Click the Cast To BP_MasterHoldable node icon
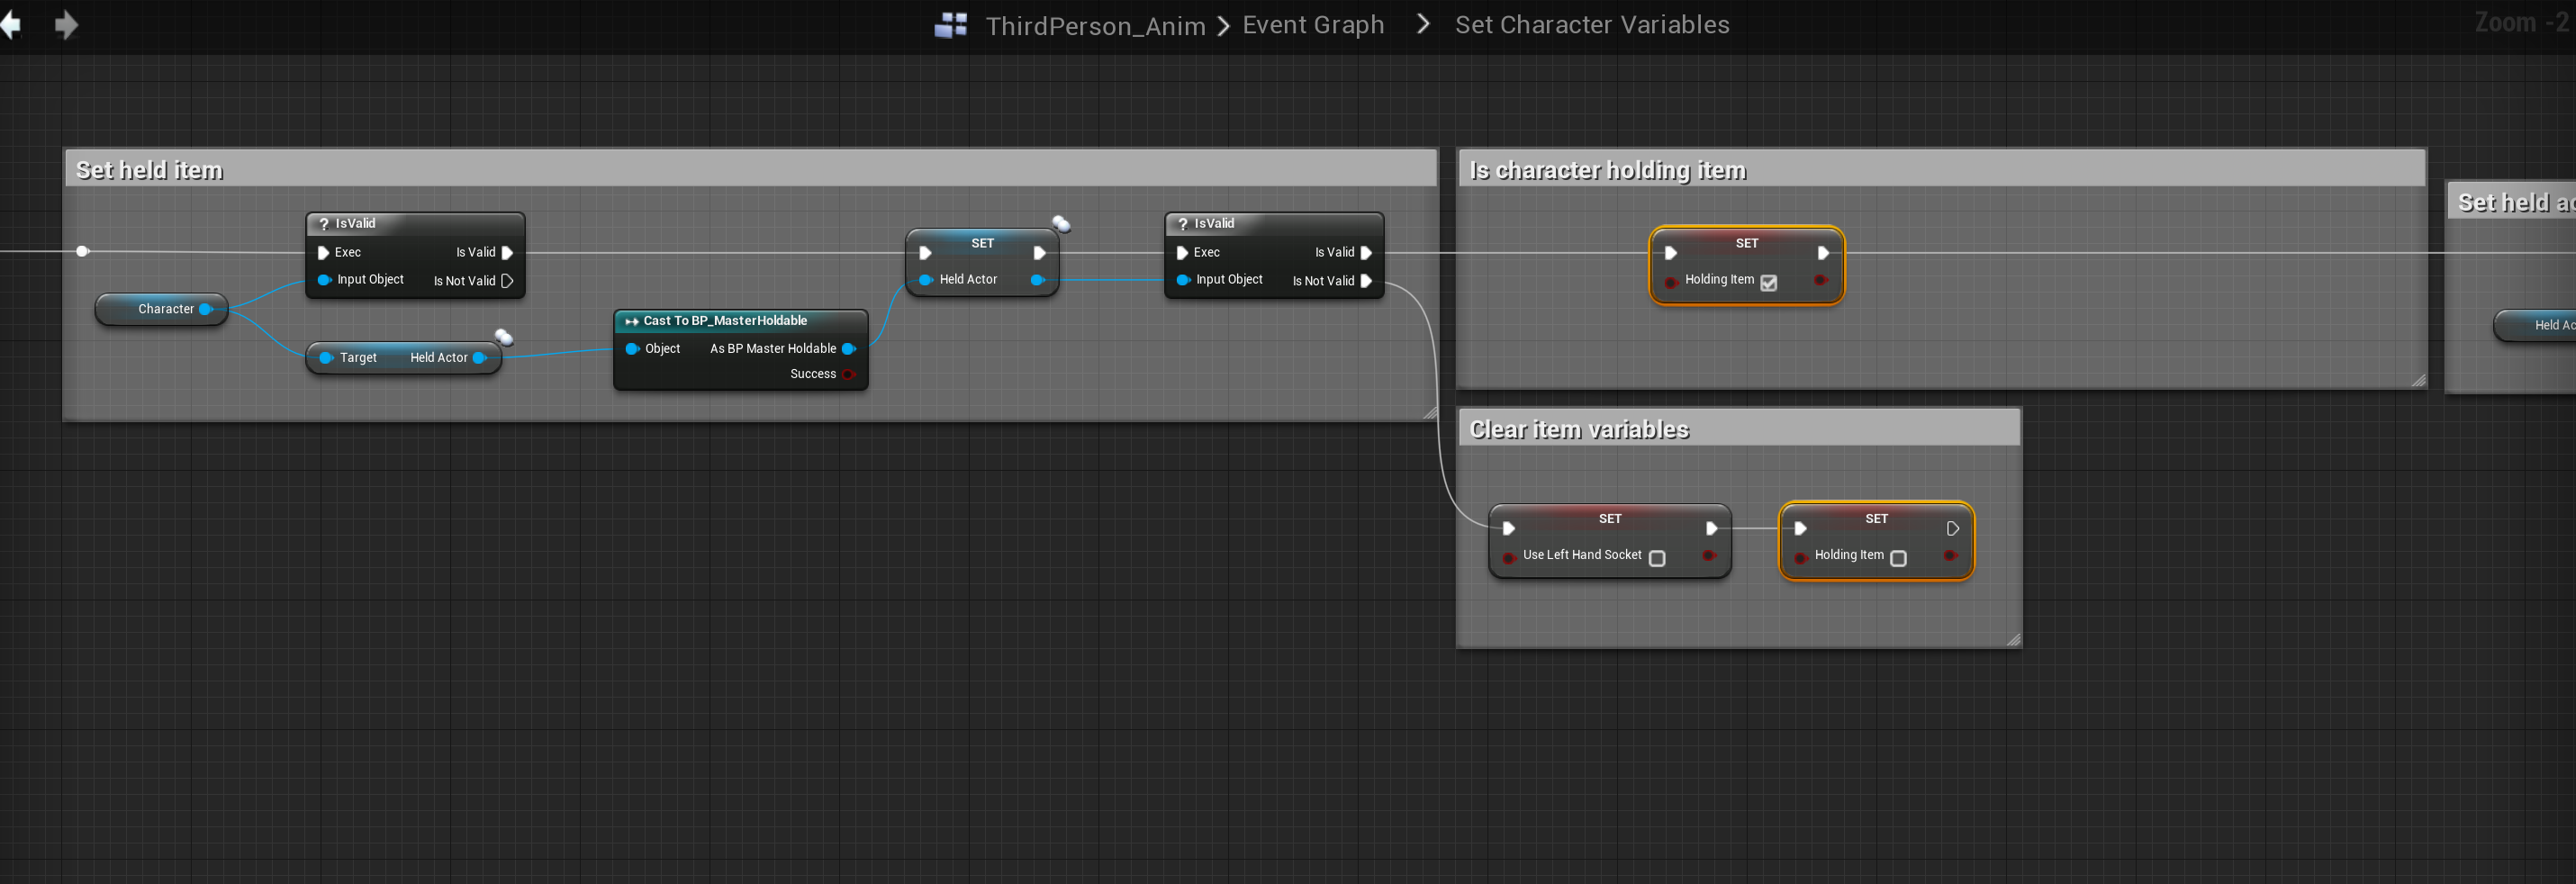Image resolution: width=2576 pixels, height=884 pixels. [631, 321]
